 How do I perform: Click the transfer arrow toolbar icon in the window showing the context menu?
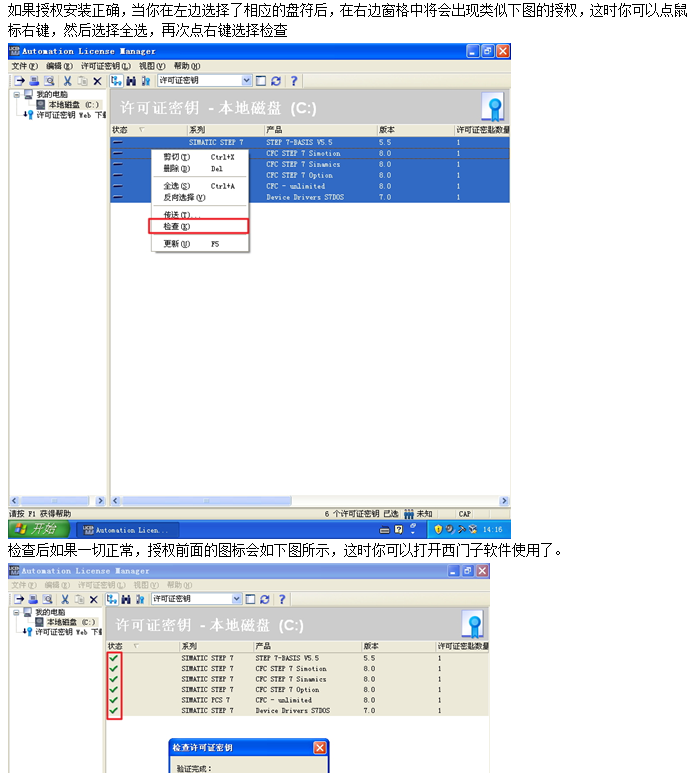[x=20, y=81]
